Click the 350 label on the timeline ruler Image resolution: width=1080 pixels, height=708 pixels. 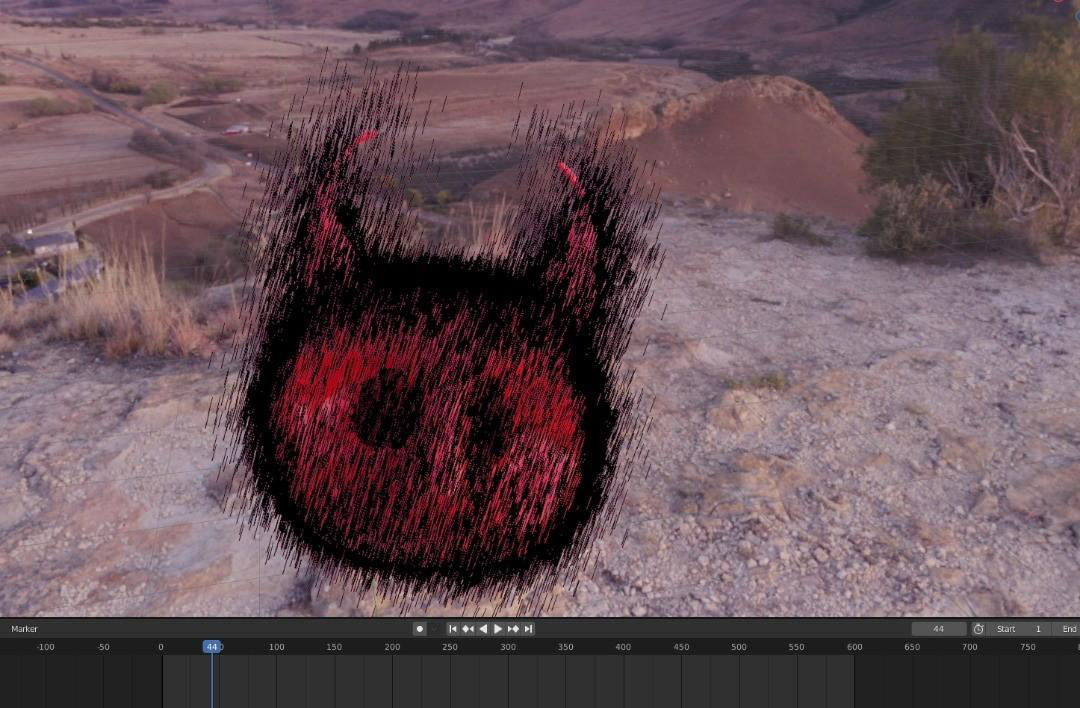click(x=565, y=647)
